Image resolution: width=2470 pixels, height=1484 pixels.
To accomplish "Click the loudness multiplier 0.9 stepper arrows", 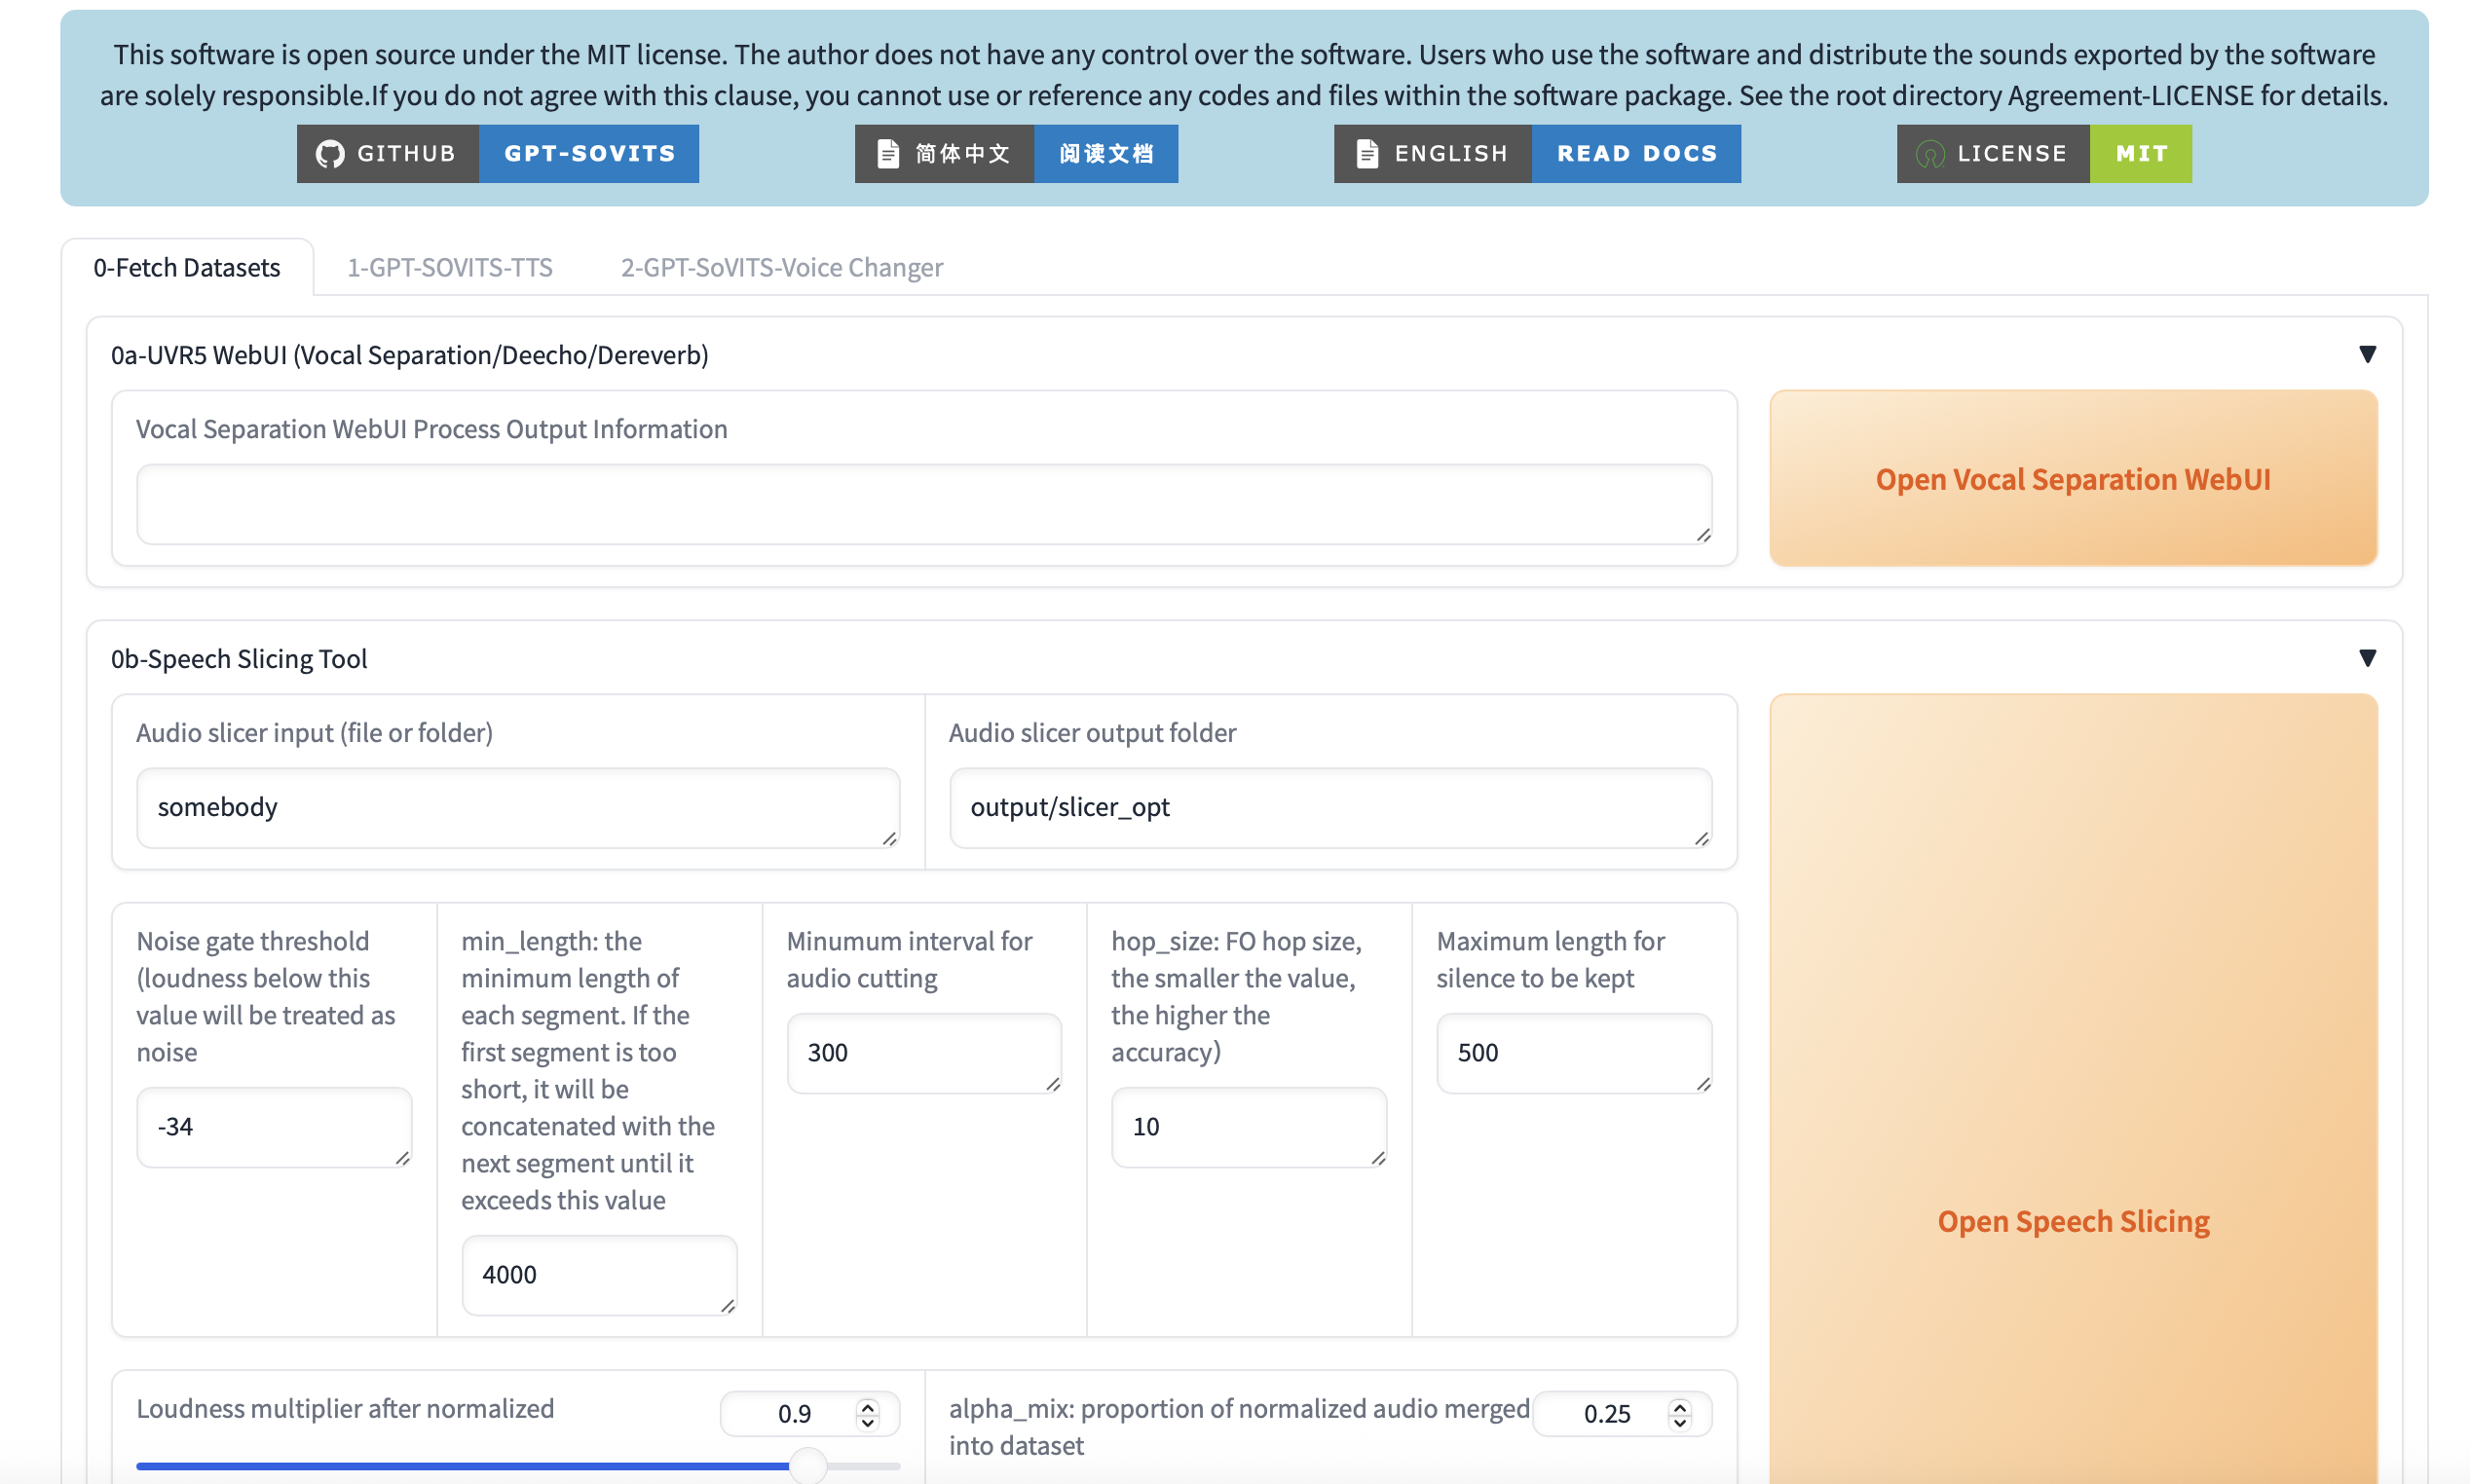I will [x=867, y=1414].
